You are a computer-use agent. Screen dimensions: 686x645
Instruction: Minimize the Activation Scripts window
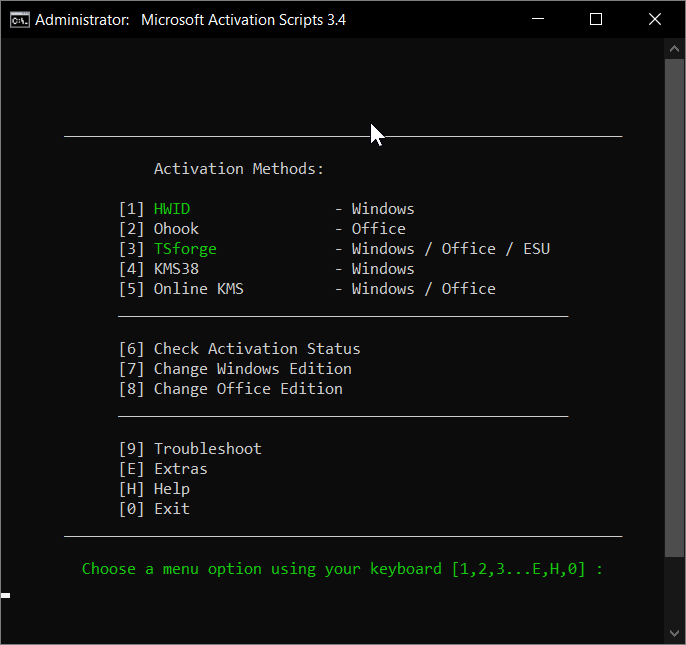click(x=539, y=19)
